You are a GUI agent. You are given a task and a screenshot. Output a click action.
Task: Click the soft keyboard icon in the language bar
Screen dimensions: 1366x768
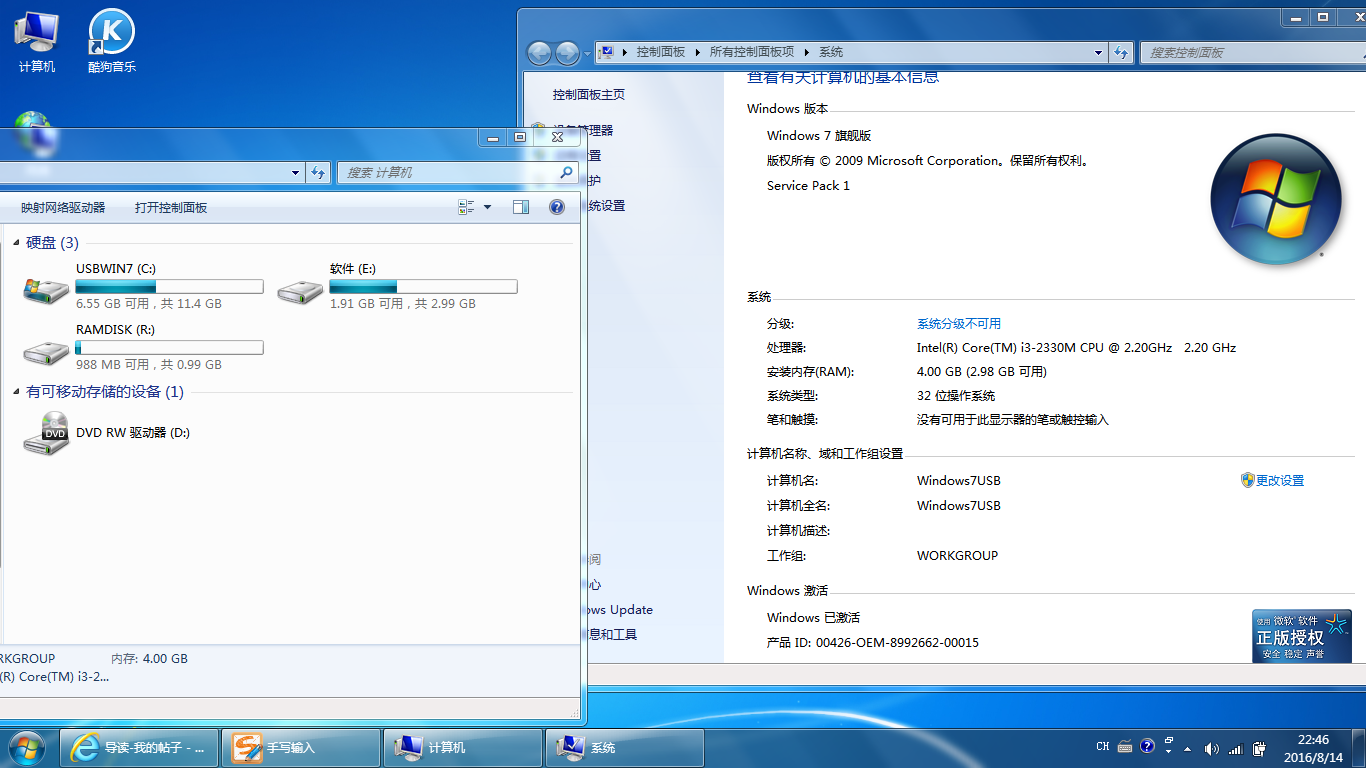coord(1125,746)
